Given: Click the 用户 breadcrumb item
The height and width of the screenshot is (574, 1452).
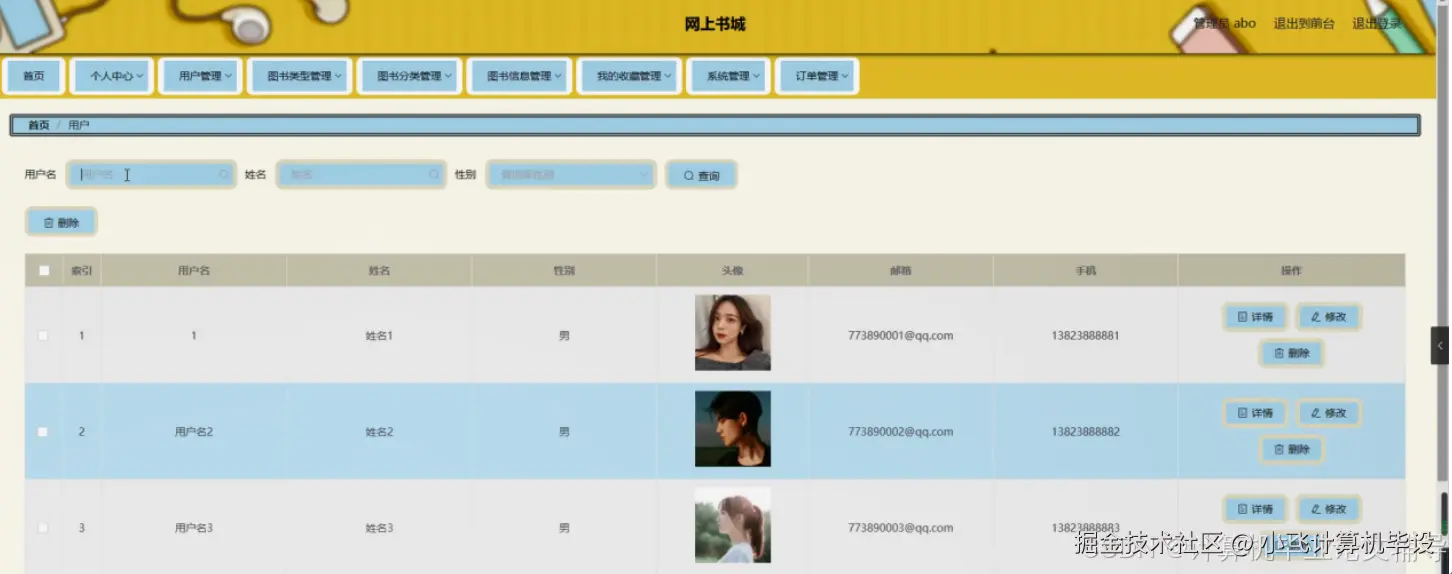Looking at the screenshot, I should [x=79, y=126].
